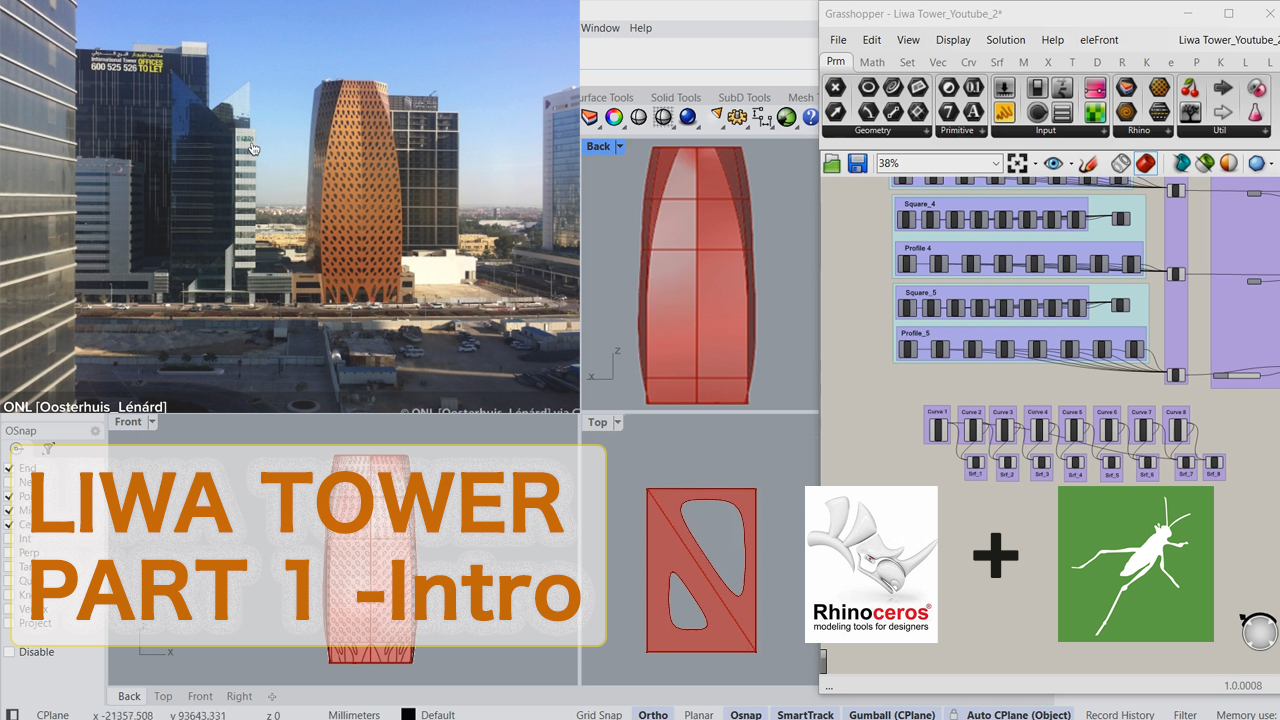
Task: Select the Control Knob component icon
Action: coord(1037,112)
